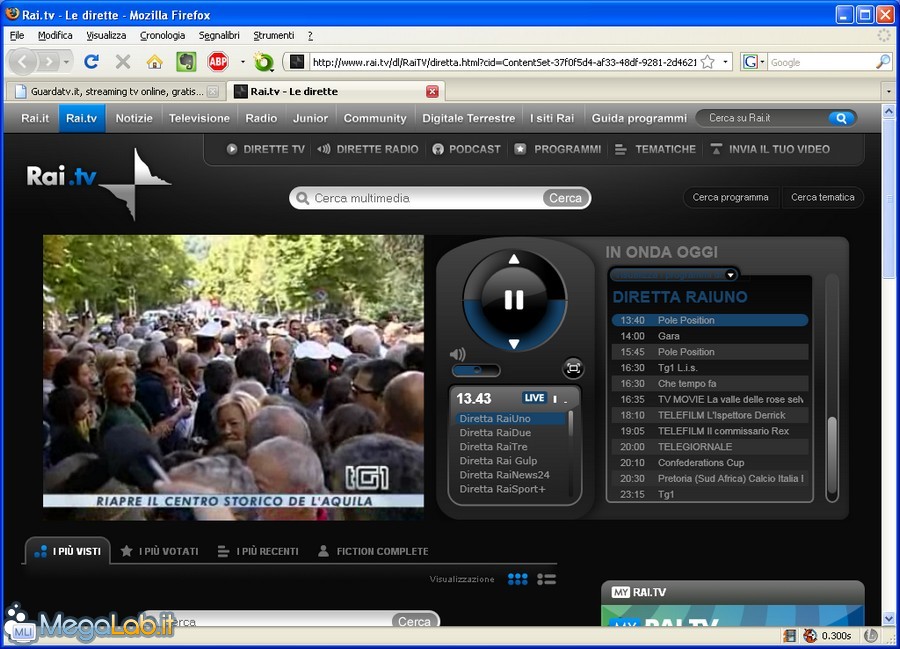
Task: Go to Guida programmi
Action: tap(639, 118)
